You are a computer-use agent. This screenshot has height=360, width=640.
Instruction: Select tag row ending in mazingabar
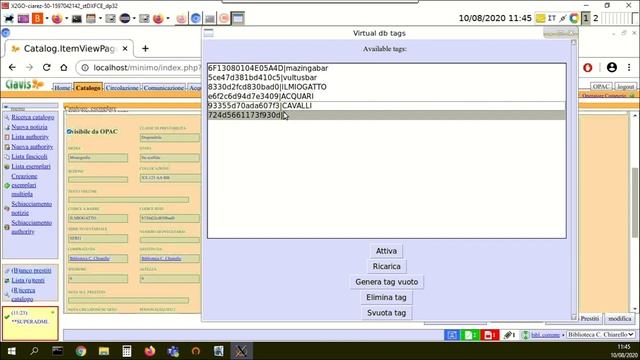[387, 68]
